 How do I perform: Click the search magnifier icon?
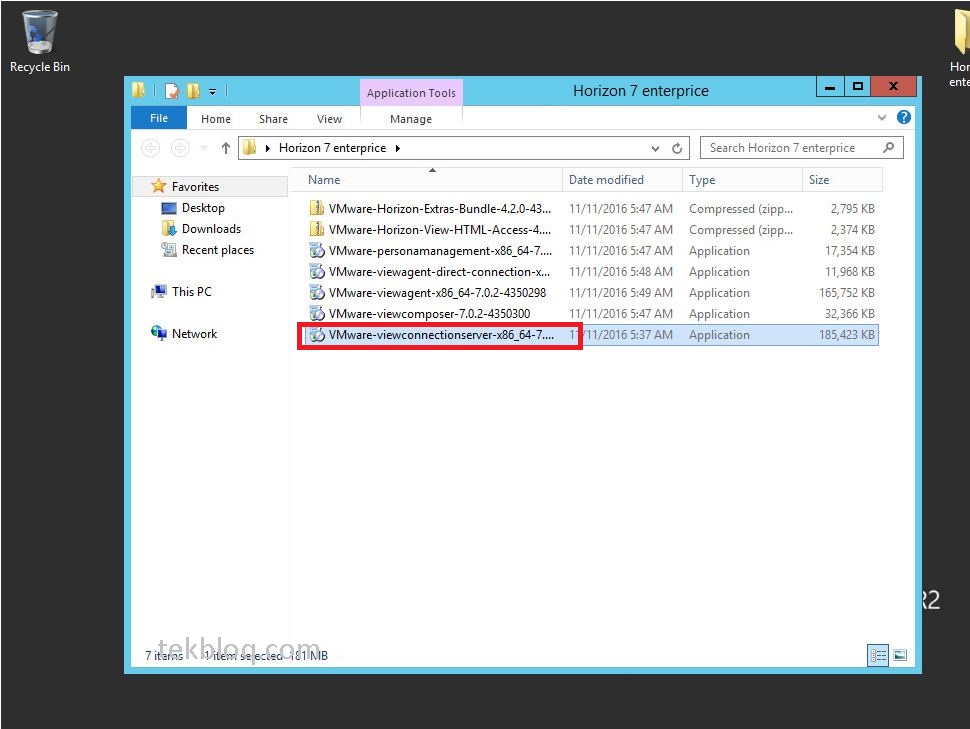889,148
